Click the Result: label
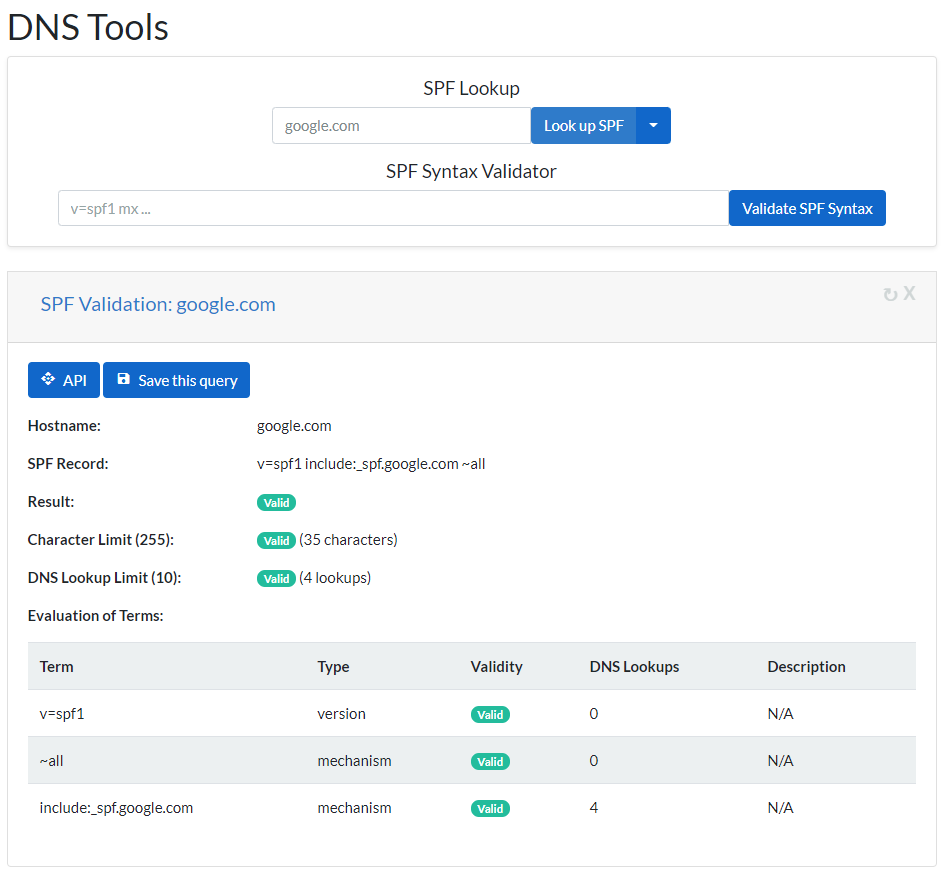This screenshot has height=876, width=942. (51, 502)
